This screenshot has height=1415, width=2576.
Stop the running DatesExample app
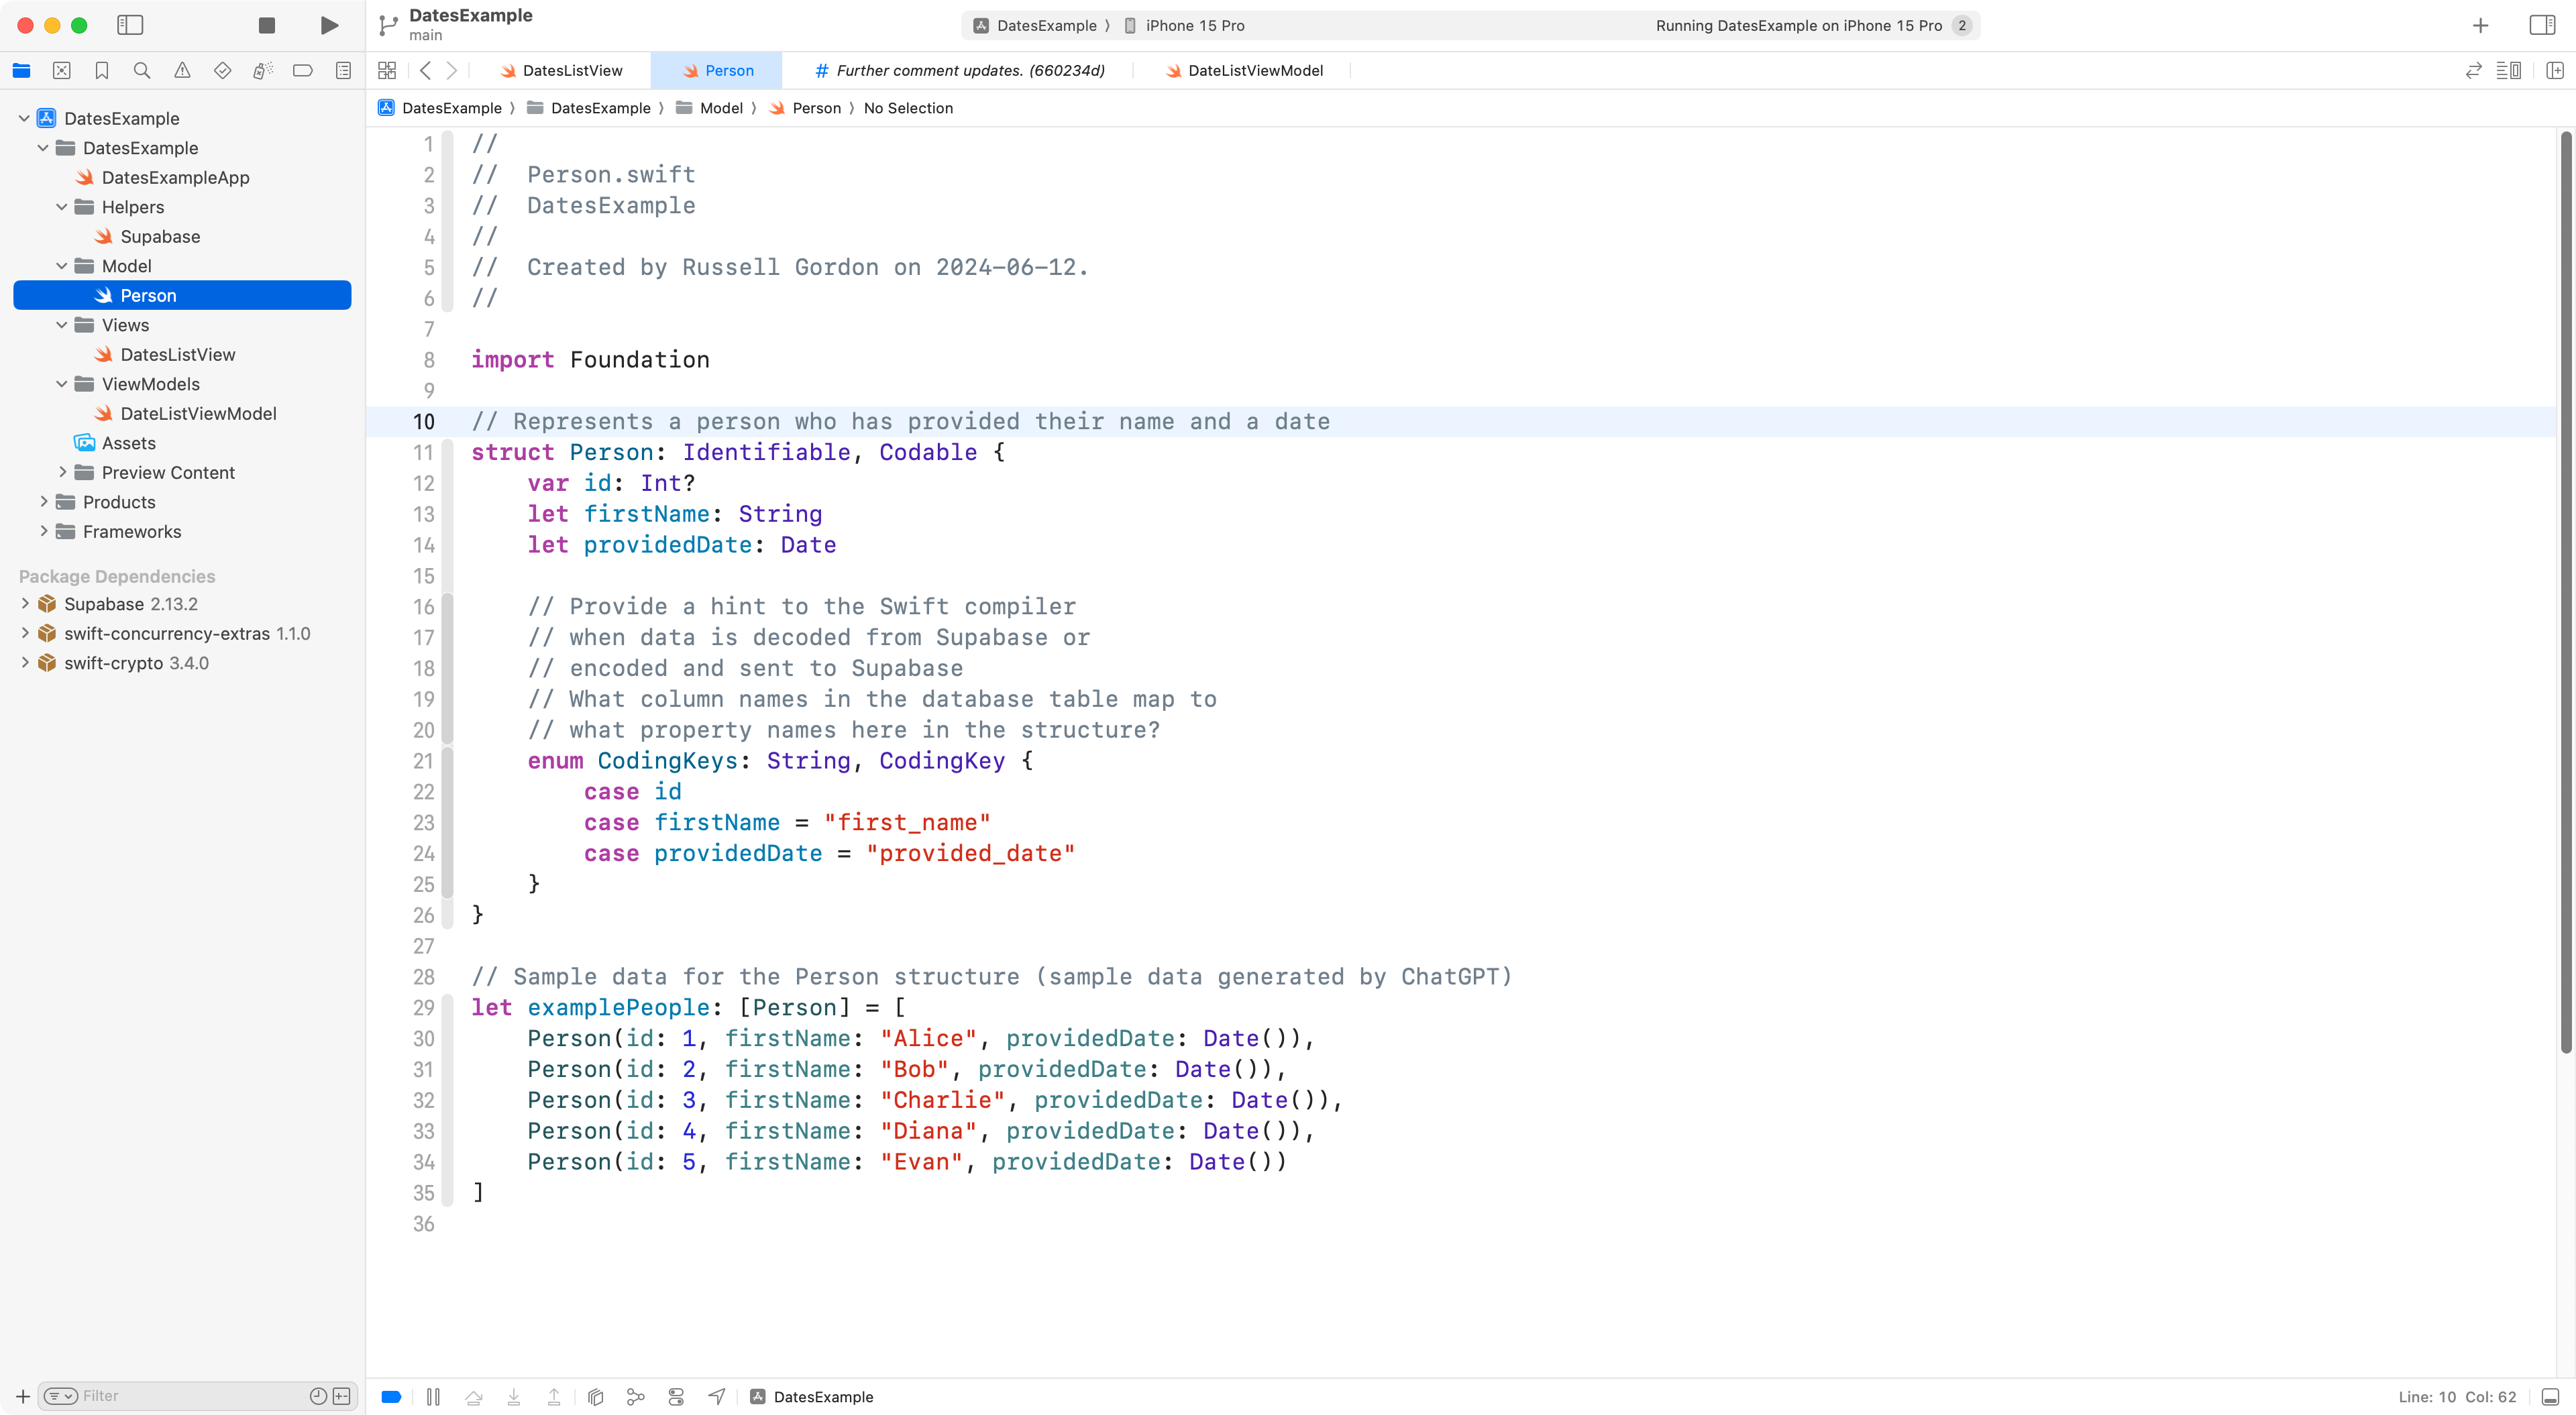coord(265,25)
